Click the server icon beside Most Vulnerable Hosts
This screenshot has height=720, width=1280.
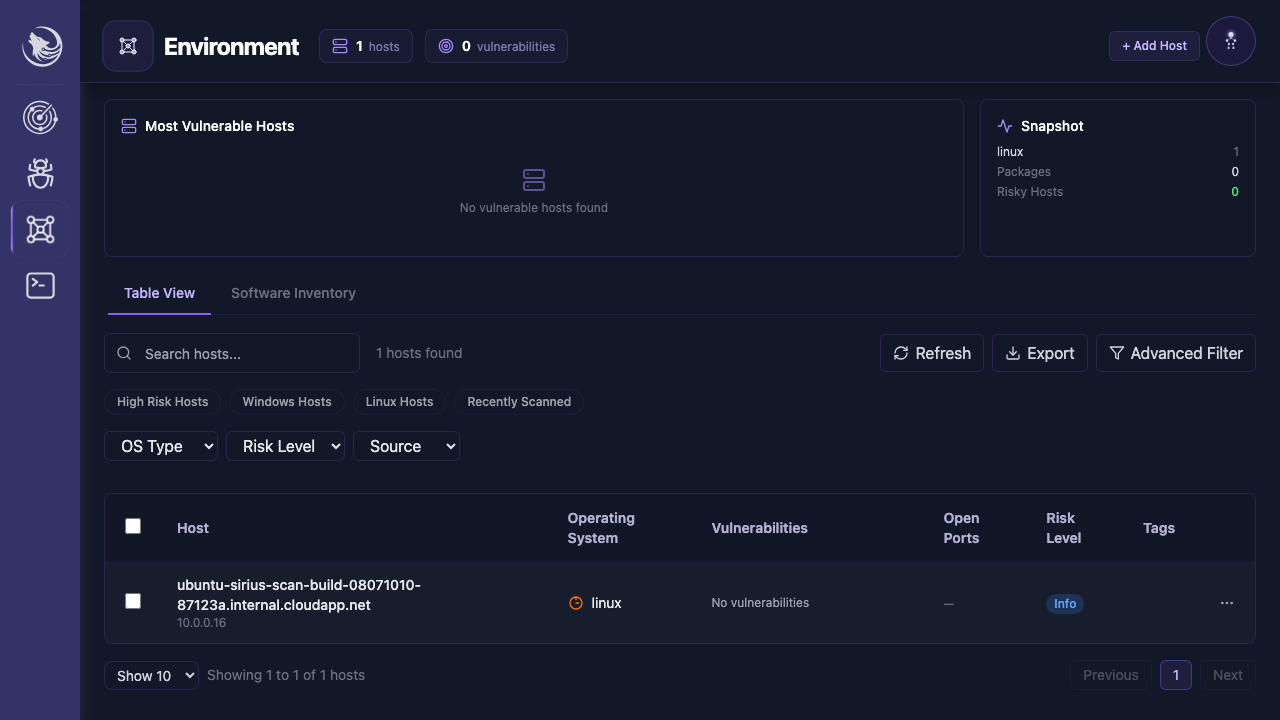pyautogui.click(x=129, y=126)
